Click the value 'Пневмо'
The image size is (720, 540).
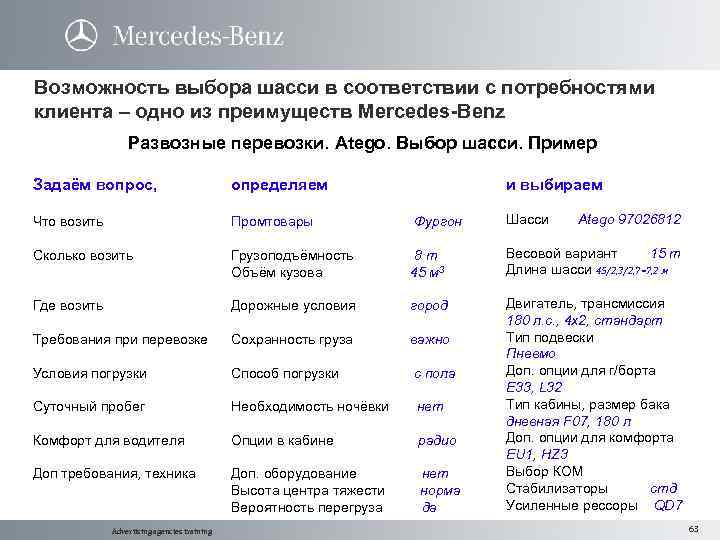coord(530,354)
